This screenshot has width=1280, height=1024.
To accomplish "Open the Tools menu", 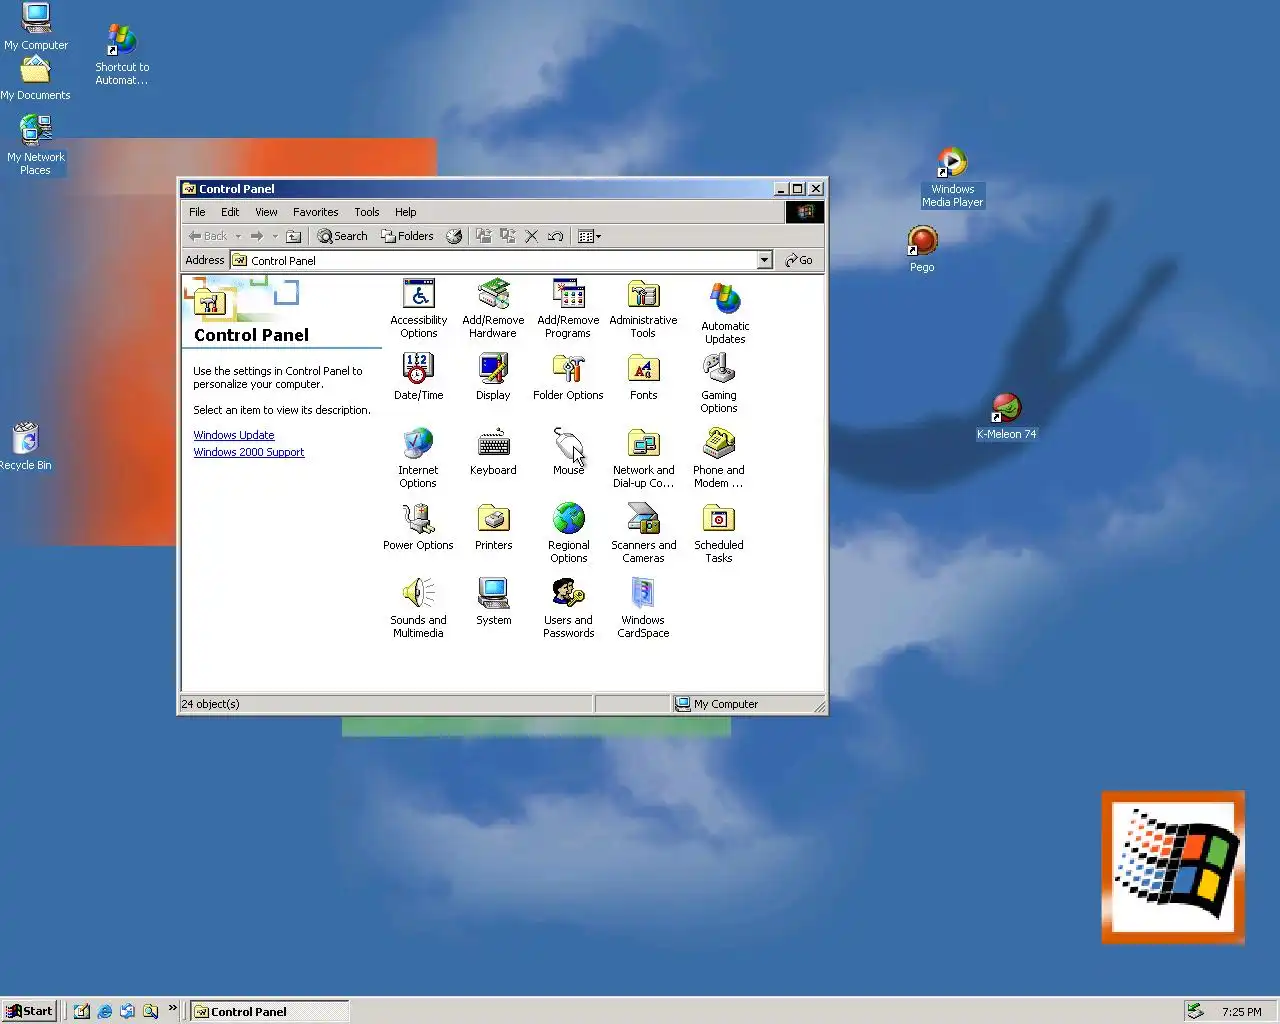I will tap(367, 212).
